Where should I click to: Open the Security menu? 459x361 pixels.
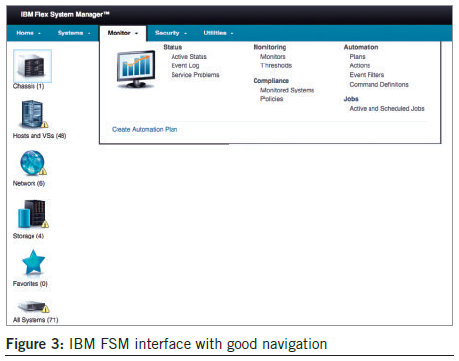[171, 33]
